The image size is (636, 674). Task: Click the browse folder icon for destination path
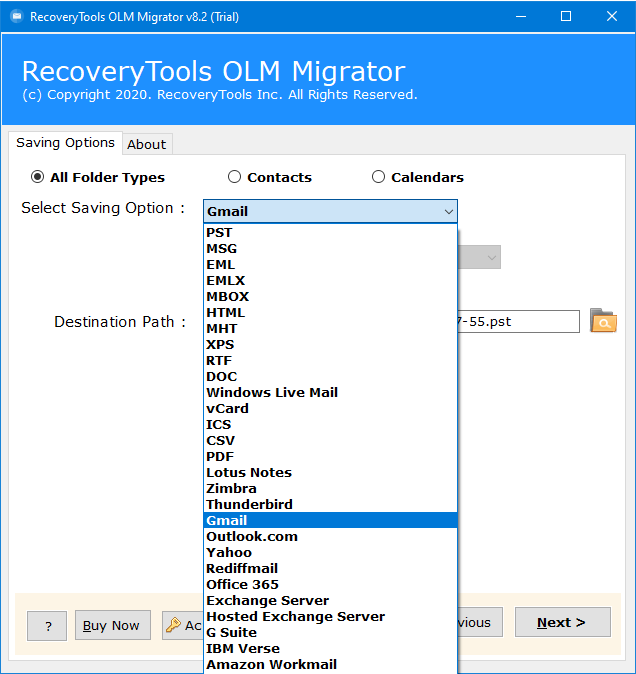point(603,321)
